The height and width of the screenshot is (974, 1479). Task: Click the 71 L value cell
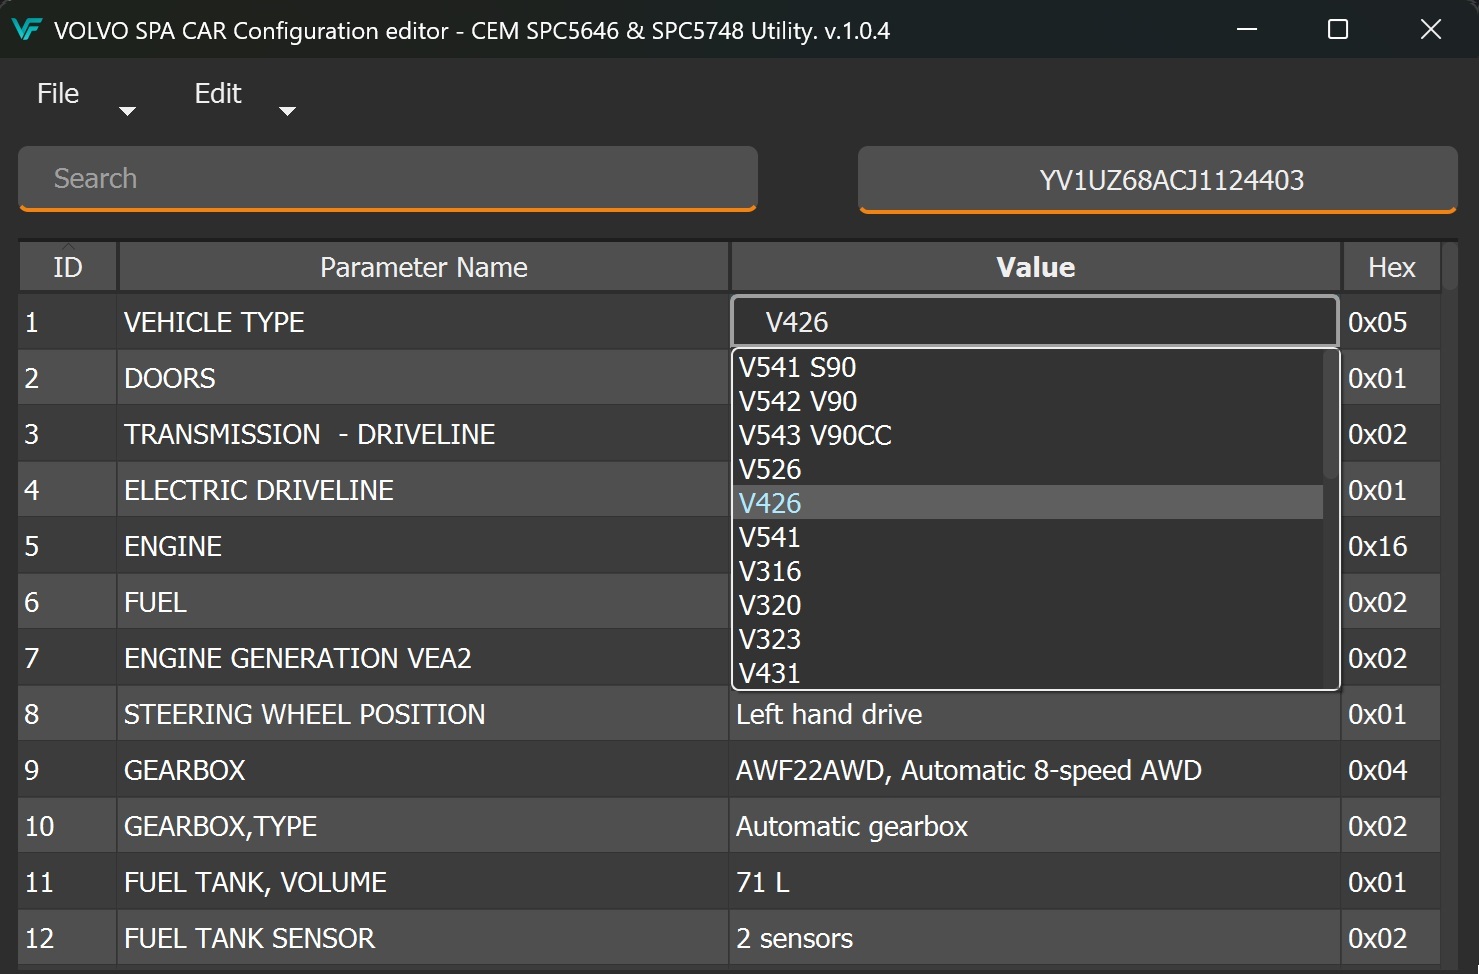(x=1035, y=882)
